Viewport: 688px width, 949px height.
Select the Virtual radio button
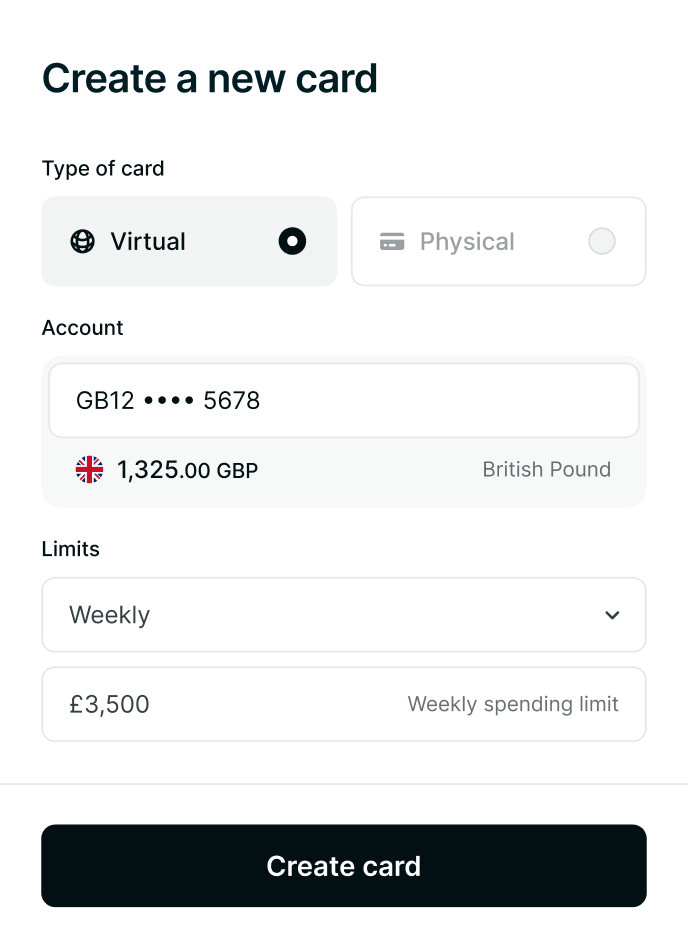pyautogui.click(x=292, y=241)
